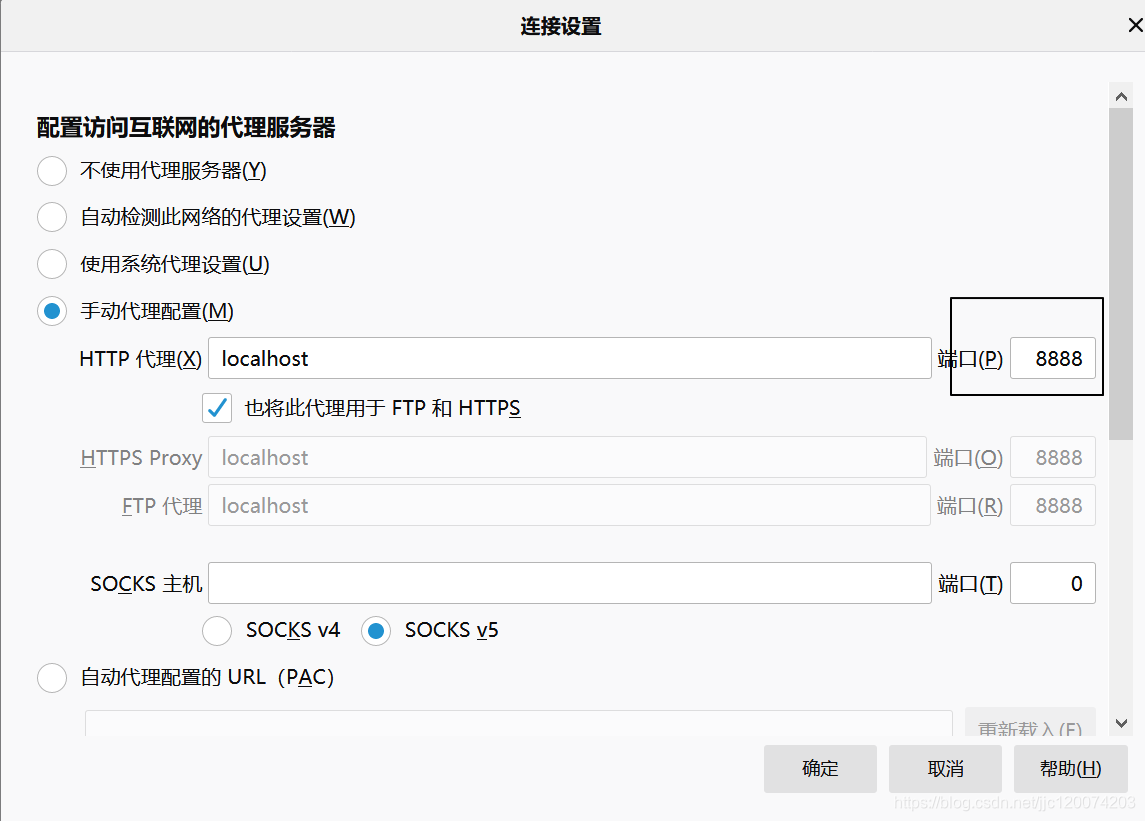Click the PAC URL input field
Screen dimensions: 1145x821
pyautogui.click(x=520, y=723)
